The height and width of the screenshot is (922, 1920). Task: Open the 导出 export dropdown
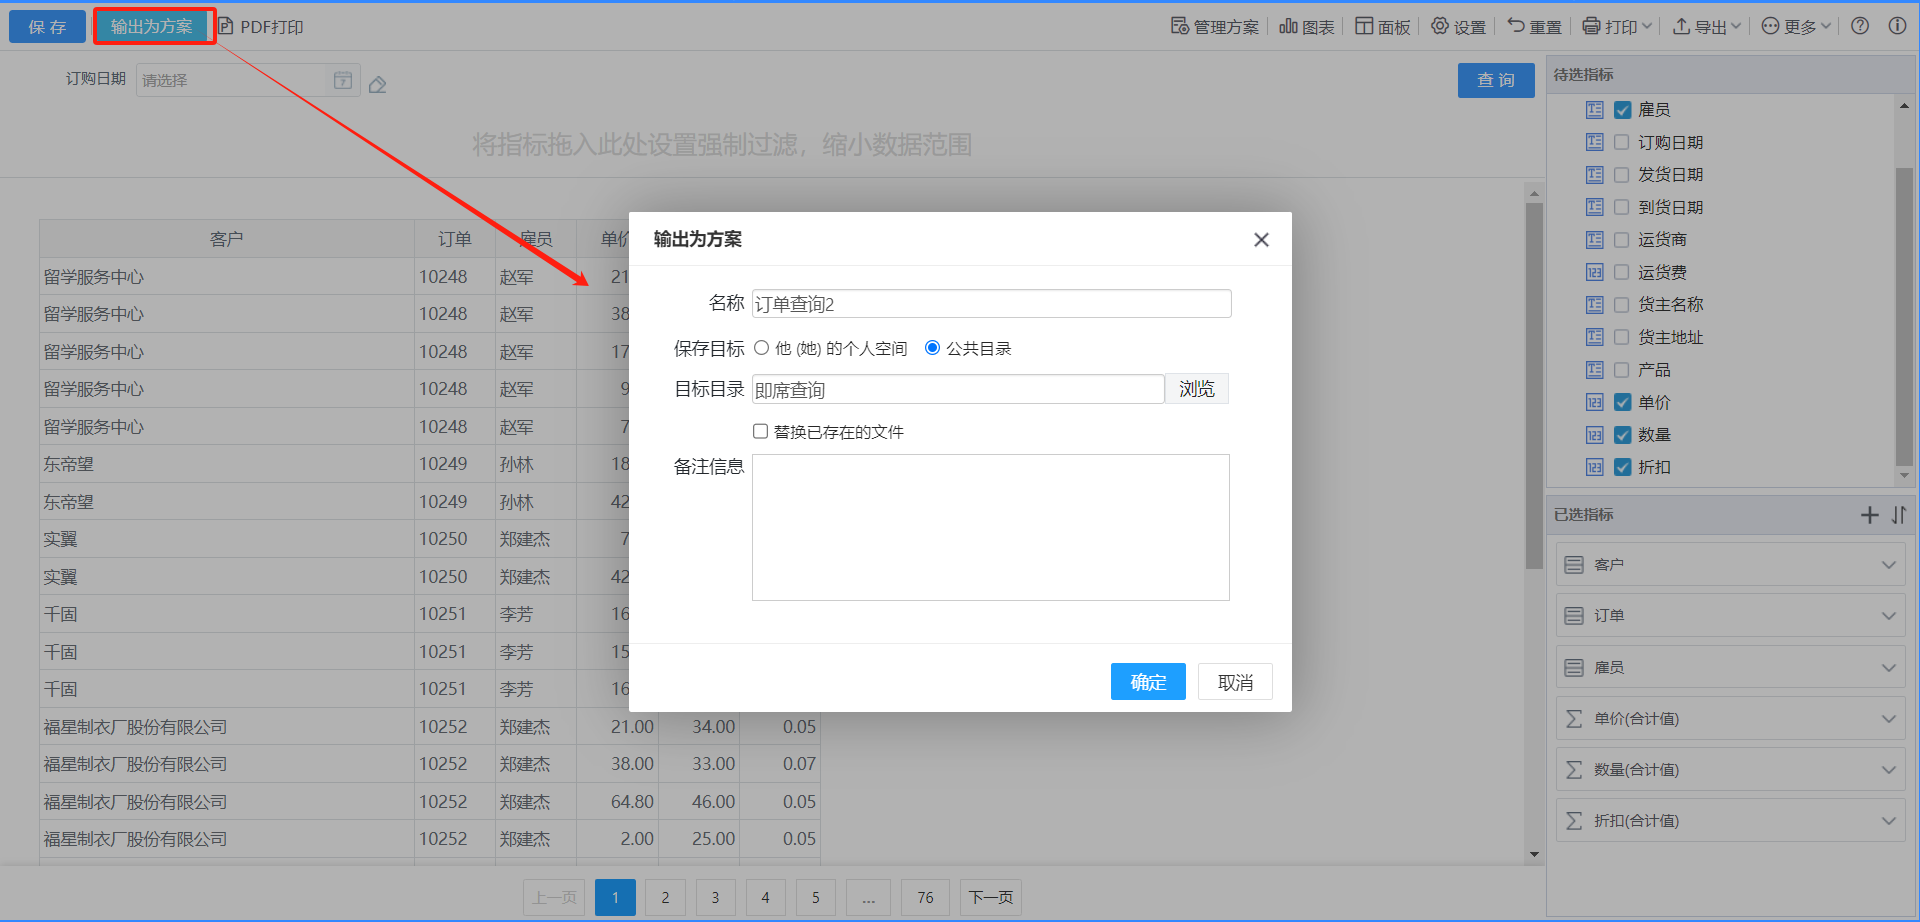pyautogui.click(x=1707, y=27)
